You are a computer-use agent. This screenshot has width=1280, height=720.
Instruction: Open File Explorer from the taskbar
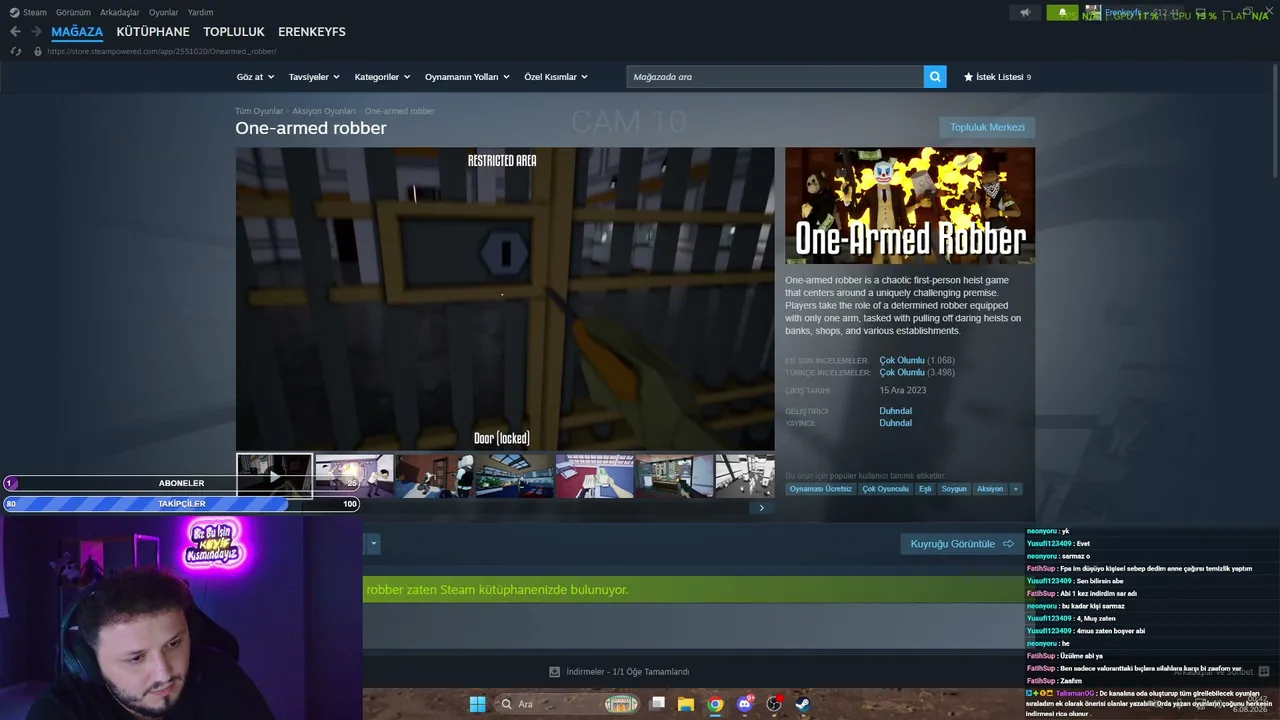686,704
